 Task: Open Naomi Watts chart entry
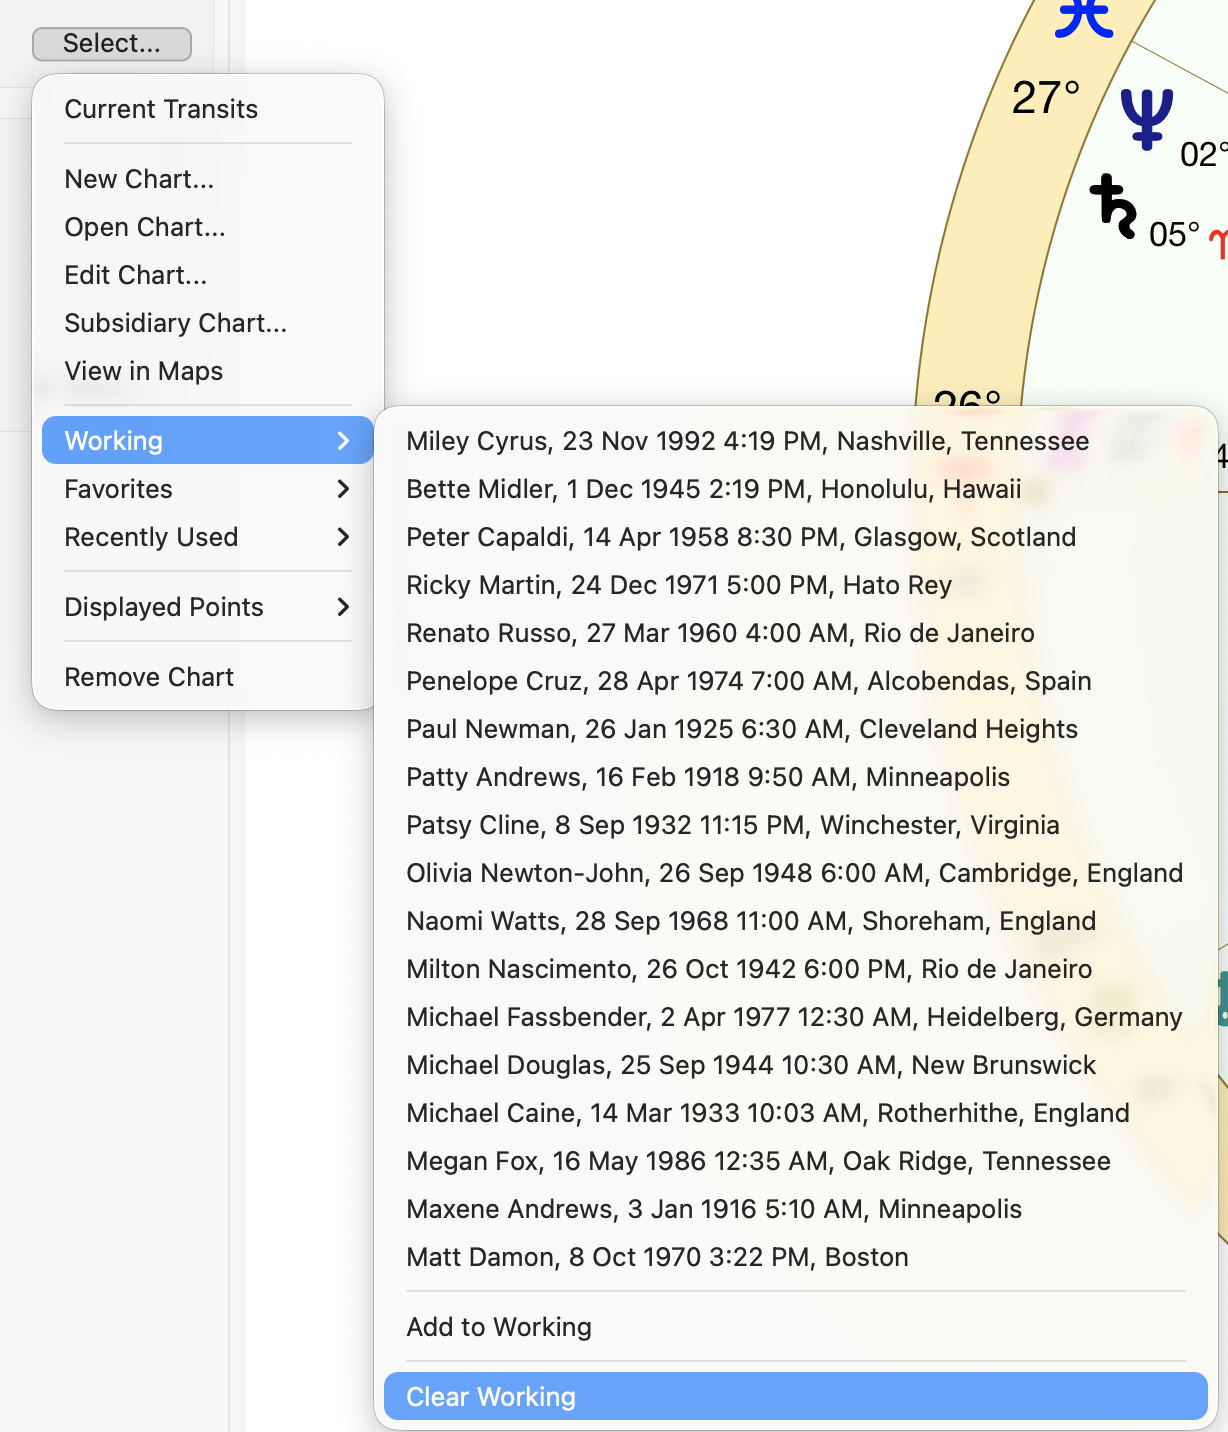(796, 921)
